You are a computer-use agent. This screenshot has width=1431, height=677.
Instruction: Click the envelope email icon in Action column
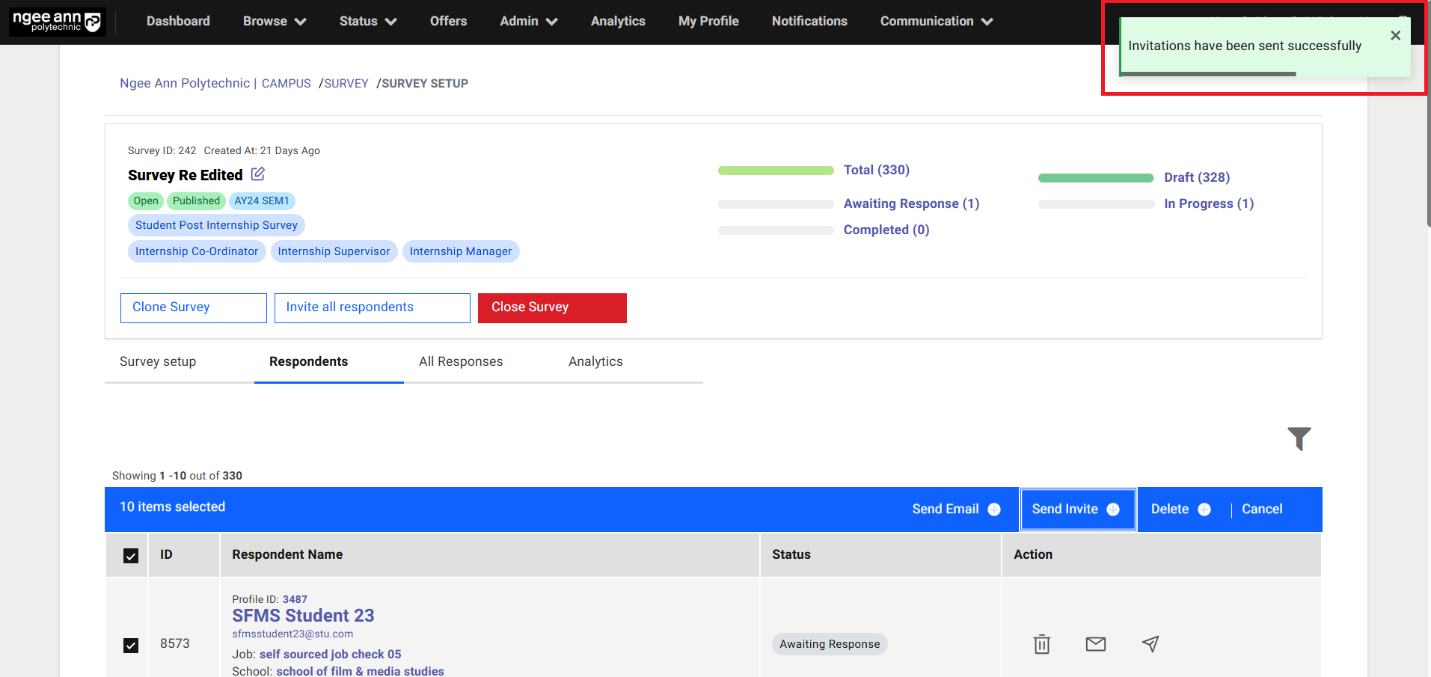coord(1096,644)
